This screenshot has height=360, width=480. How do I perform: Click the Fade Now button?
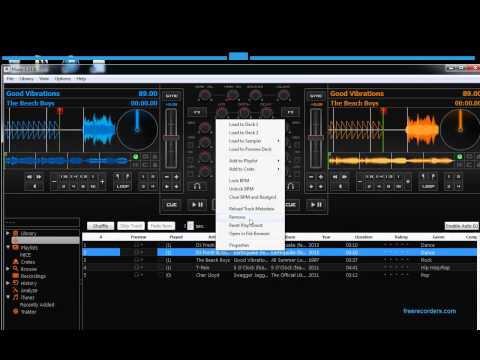pyautogui.click(x=161, y=226)
